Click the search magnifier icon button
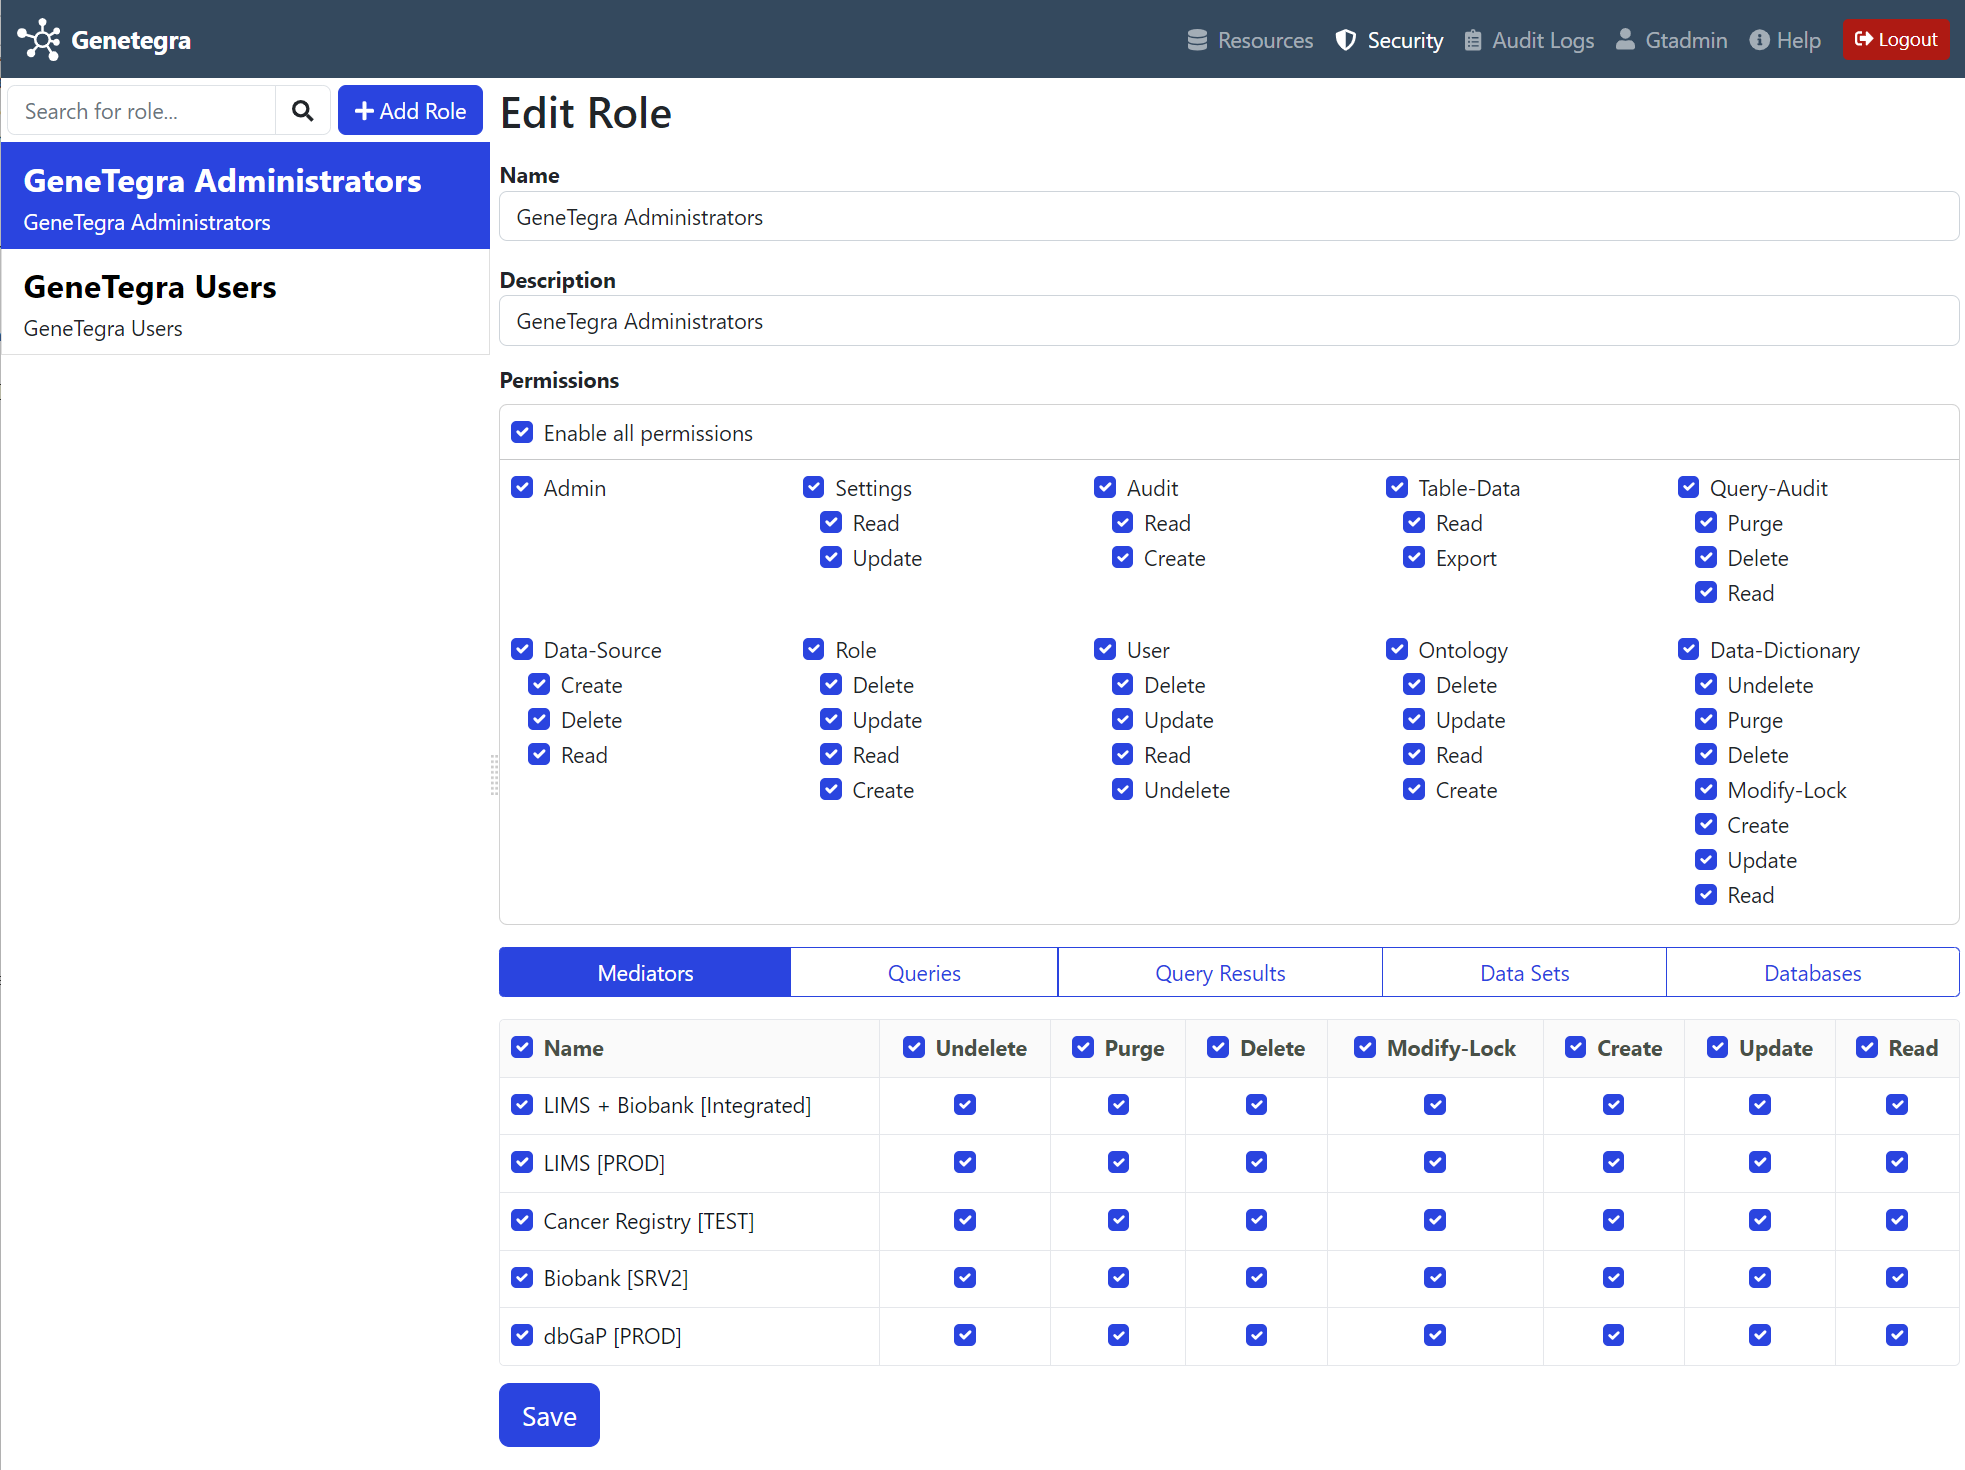This screenshot has height=1470, width=1965. 302,111
